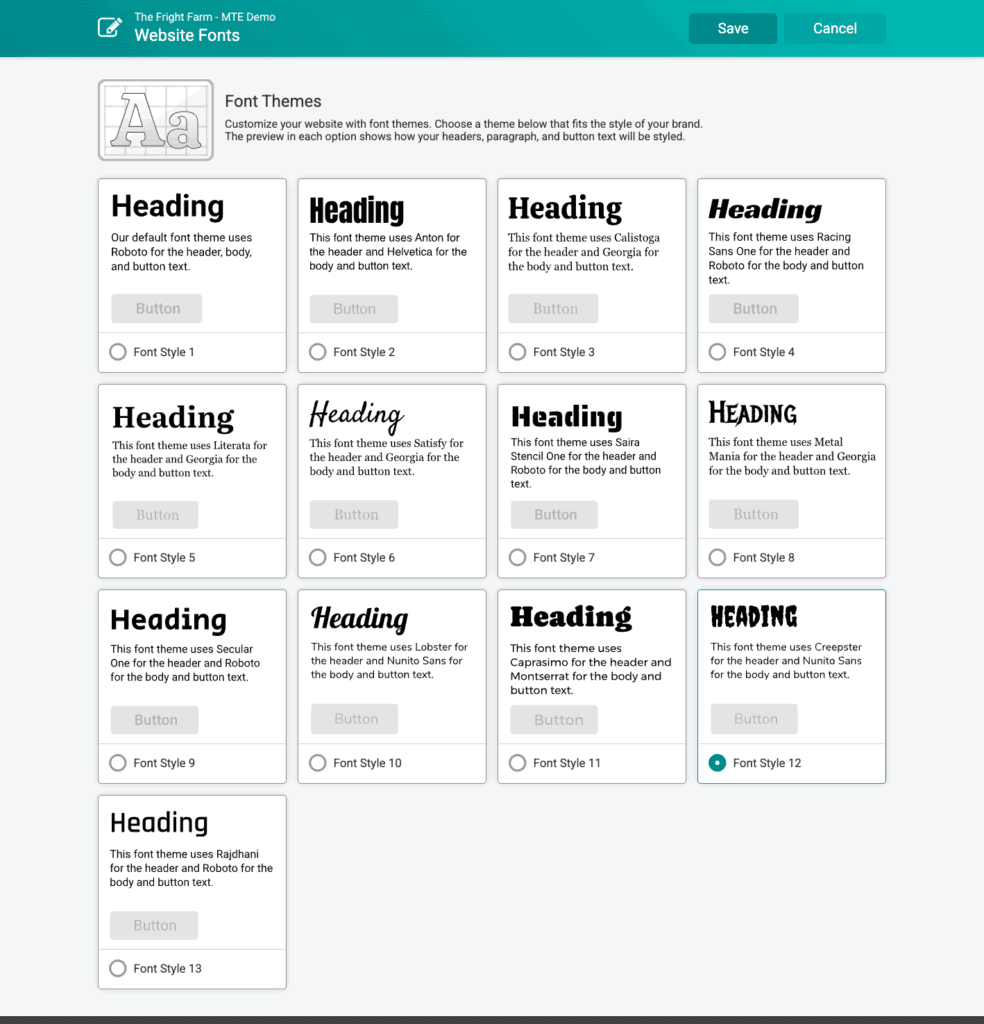984x1024 pixels.
Task: Choose Font Style 3 radio option
Action: (518, 352)
